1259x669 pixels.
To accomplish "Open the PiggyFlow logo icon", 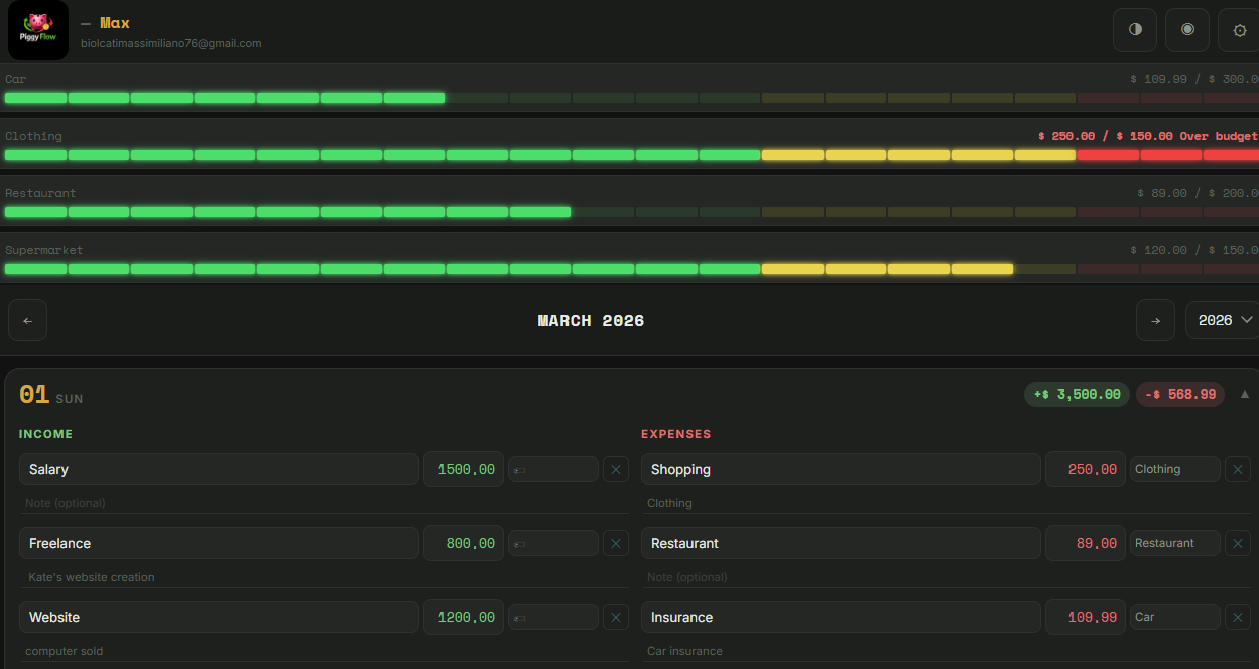I will coord(38,30).
